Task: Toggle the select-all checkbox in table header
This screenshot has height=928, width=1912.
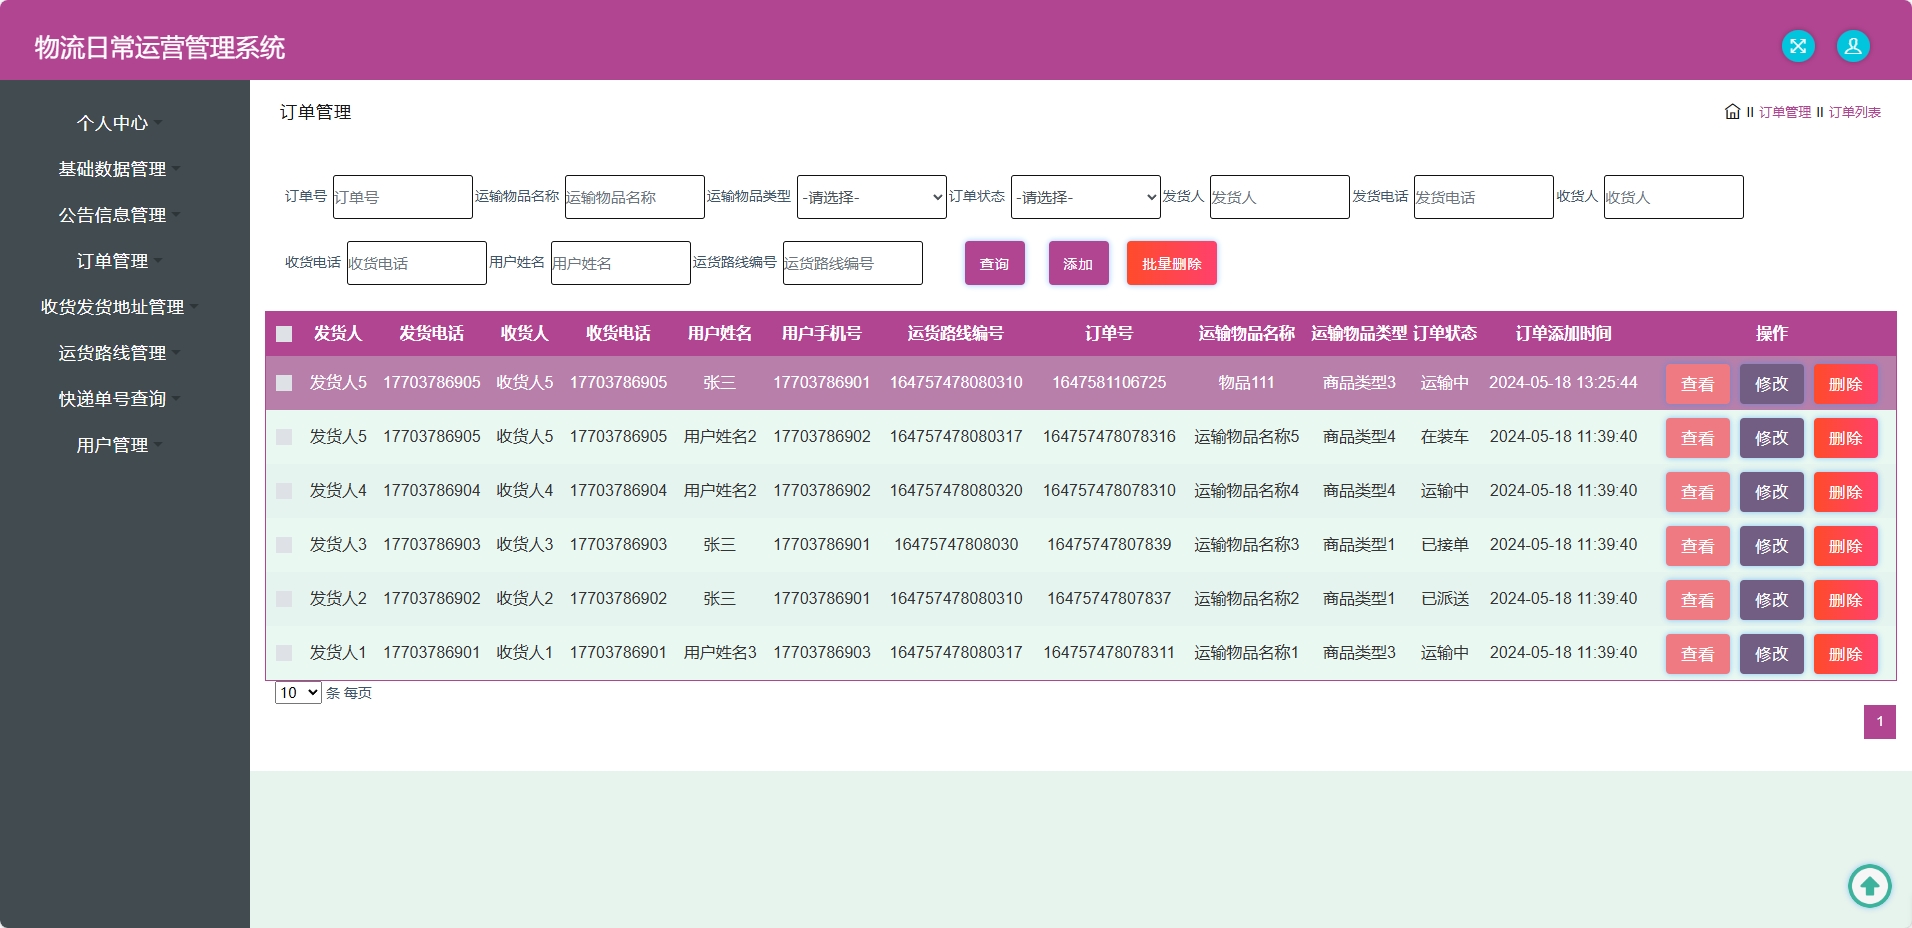Action: (284, 334)
